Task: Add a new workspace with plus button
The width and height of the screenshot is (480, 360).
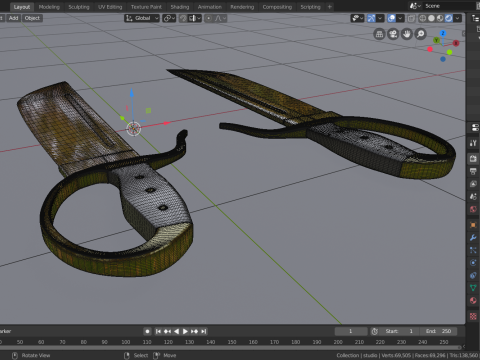Action: click(x=330, y=7)
